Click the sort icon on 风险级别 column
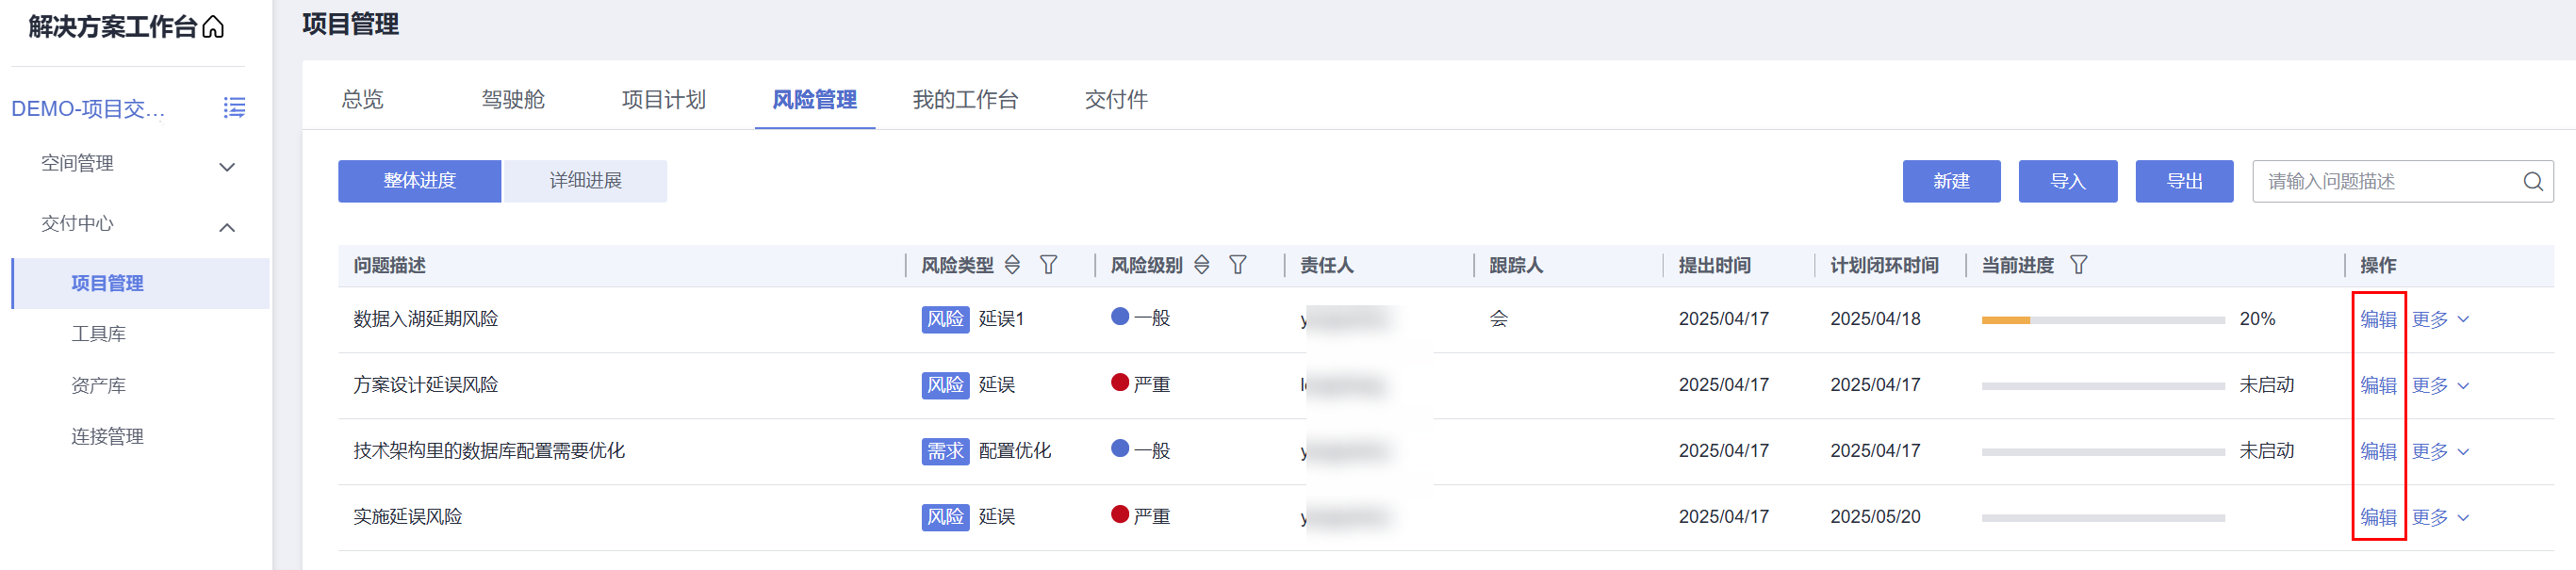The image size is (2576, 570). (x=1202, y=265)
